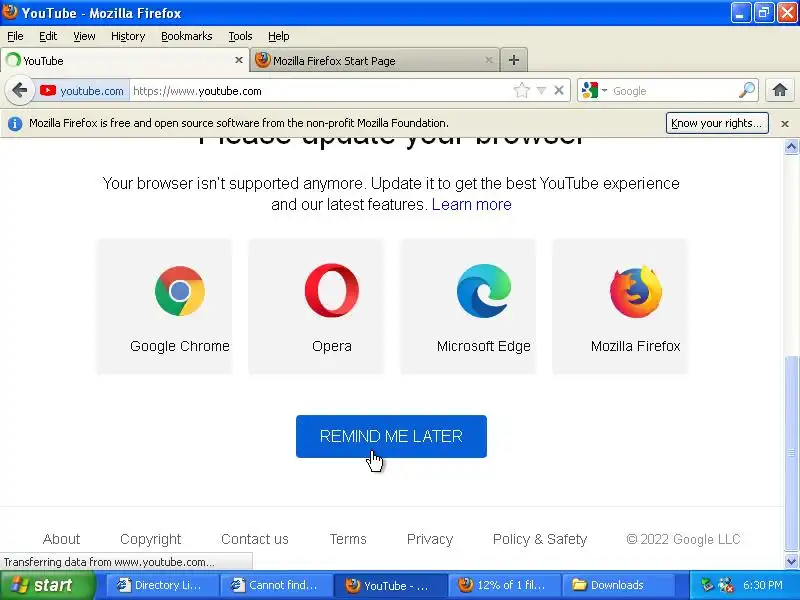Open the URL history dropdown arrow

tap(541, 91)
